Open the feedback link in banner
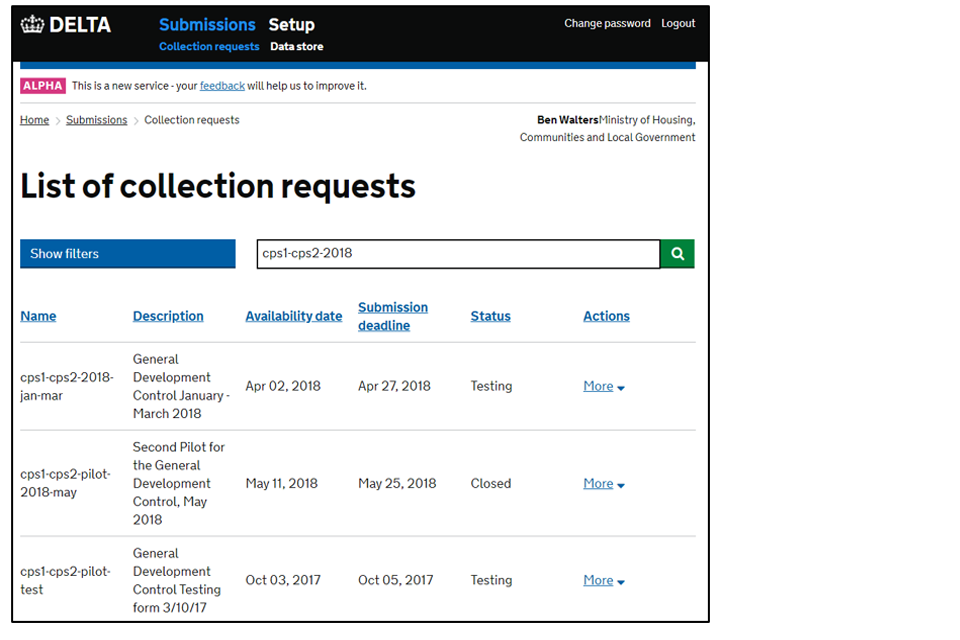Viewport: 960px width, 640px height. (x=222, y=86)
